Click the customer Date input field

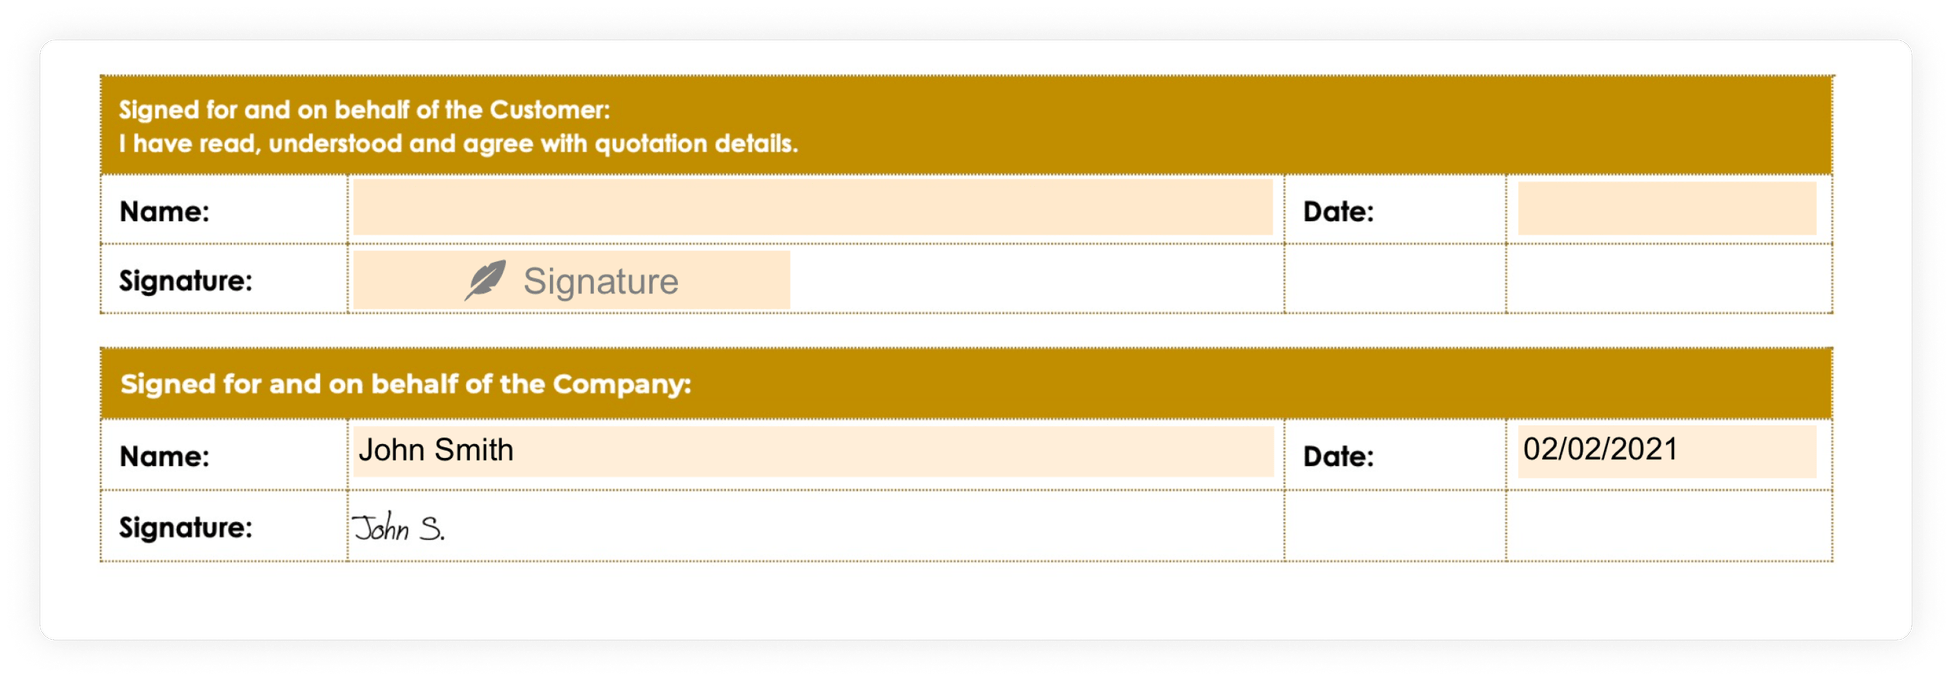click(x=1667, y=208)
